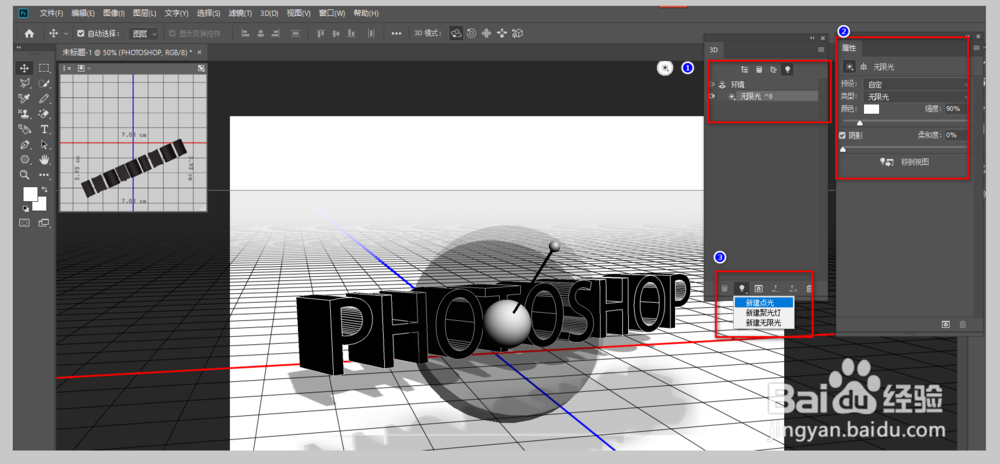Select the Quick Selection tool
Screen dimensions: 1000x464
[44, 83]
